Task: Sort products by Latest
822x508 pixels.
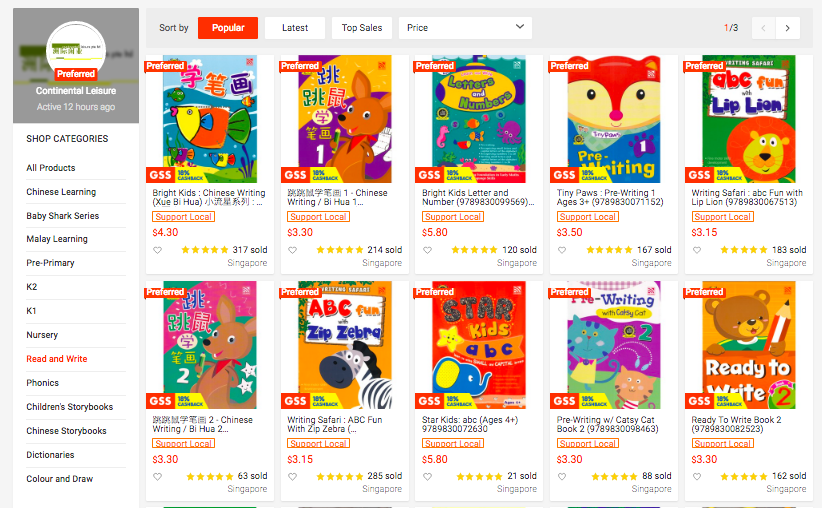Action: [x=295, y=28]
